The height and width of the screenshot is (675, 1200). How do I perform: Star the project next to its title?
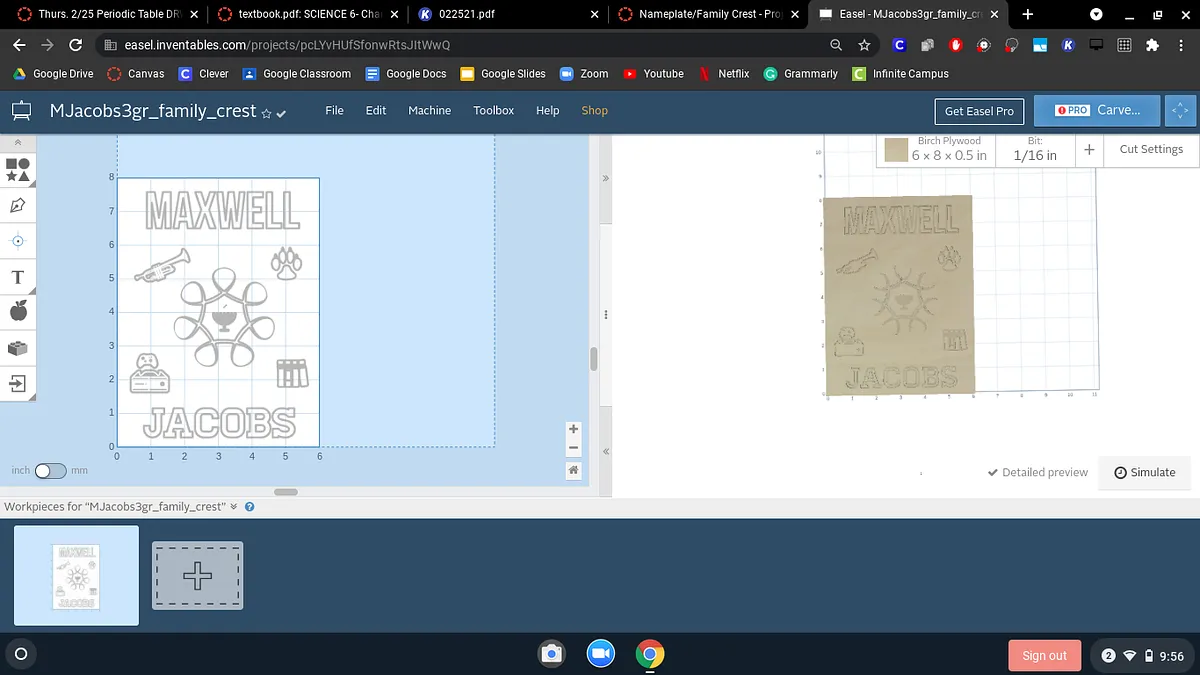pos(266,113)
